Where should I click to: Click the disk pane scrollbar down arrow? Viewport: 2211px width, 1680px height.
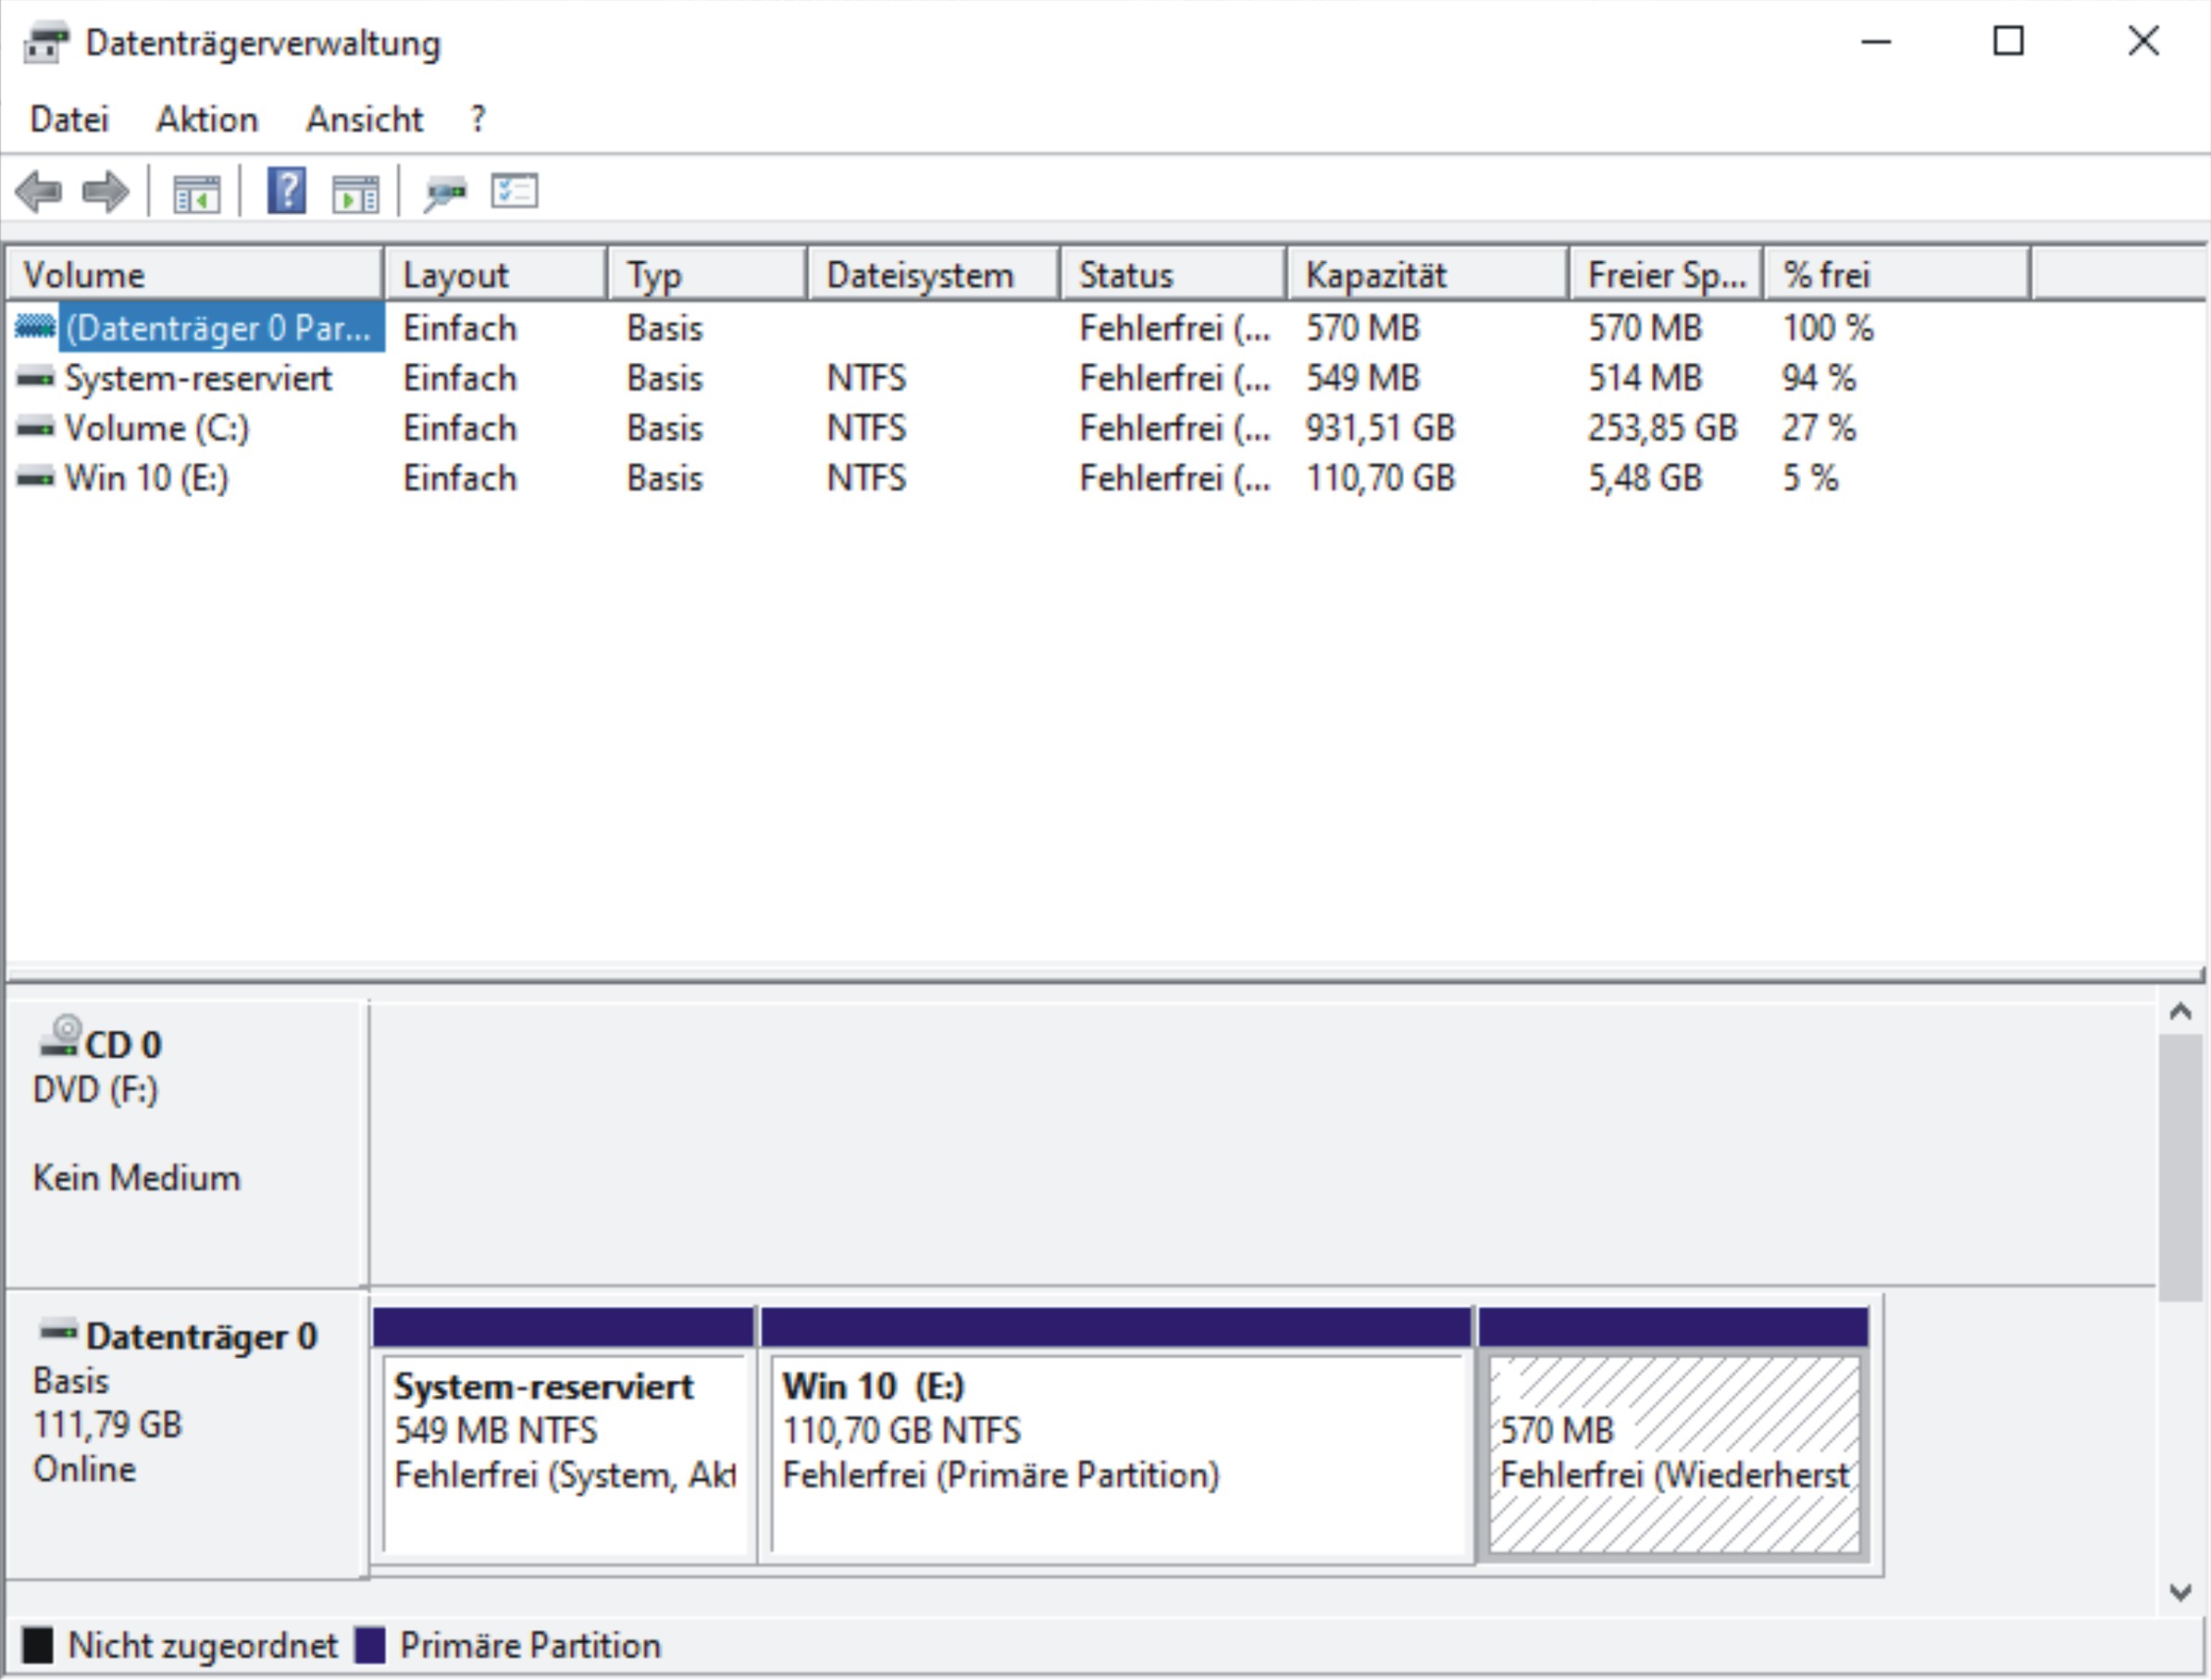[2180, 1591]
